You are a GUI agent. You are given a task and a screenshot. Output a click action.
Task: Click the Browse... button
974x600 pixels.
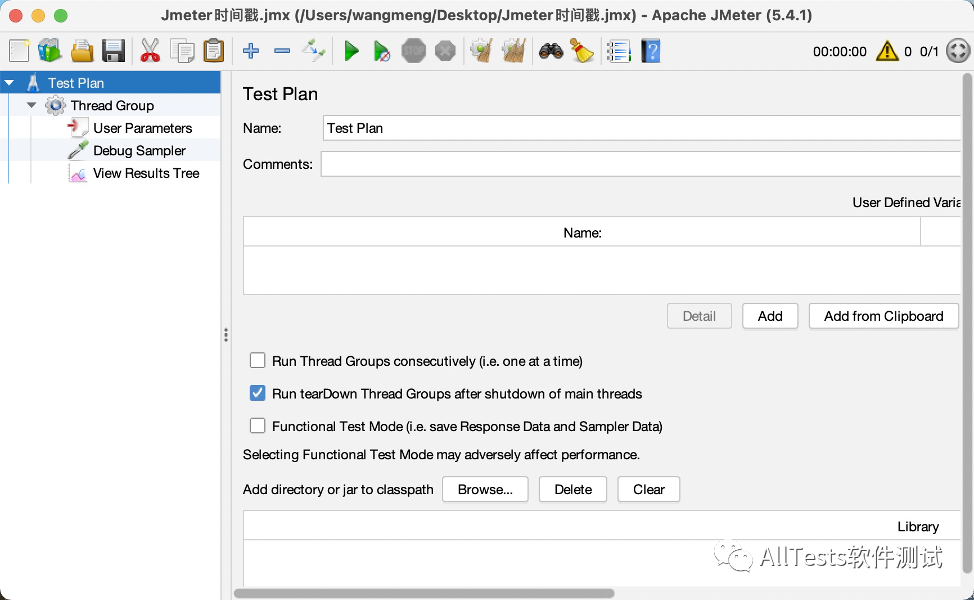pyautogui.click(x=485, y=489)
